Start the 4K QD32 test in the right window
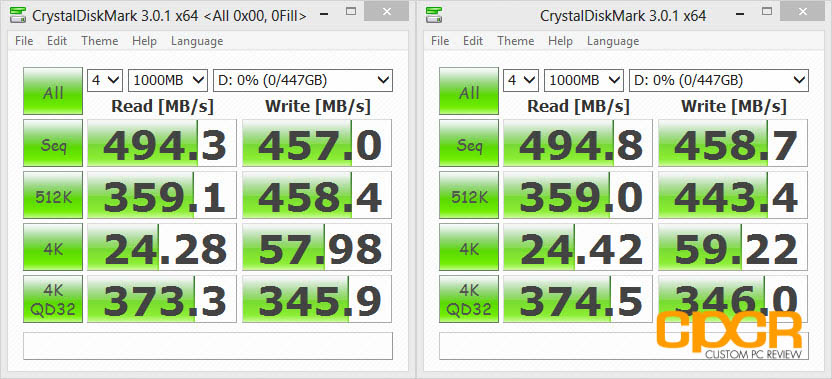The height and width of the screenshot is (379, 832). pos(469,299)
